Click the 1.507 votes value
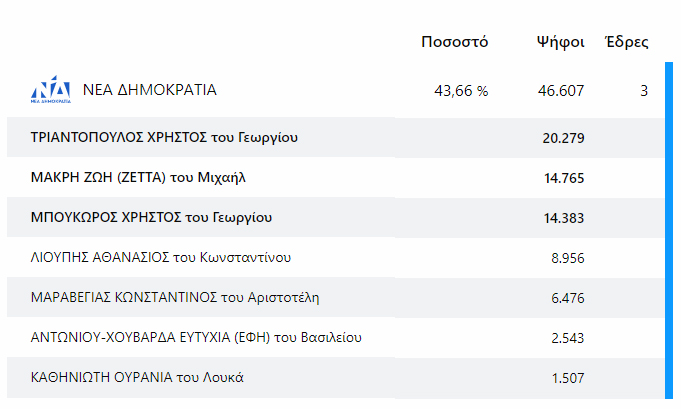This screenshot has width=681, height=409. point(567,378)
